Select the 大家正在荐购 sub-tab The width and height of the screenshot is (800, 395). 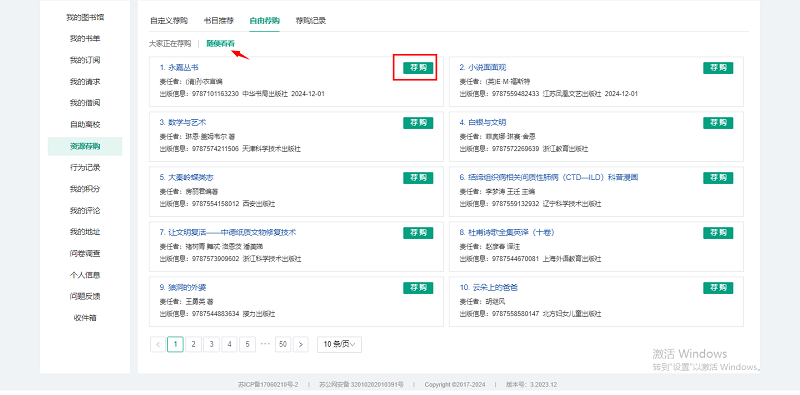[x=170, y=44]
